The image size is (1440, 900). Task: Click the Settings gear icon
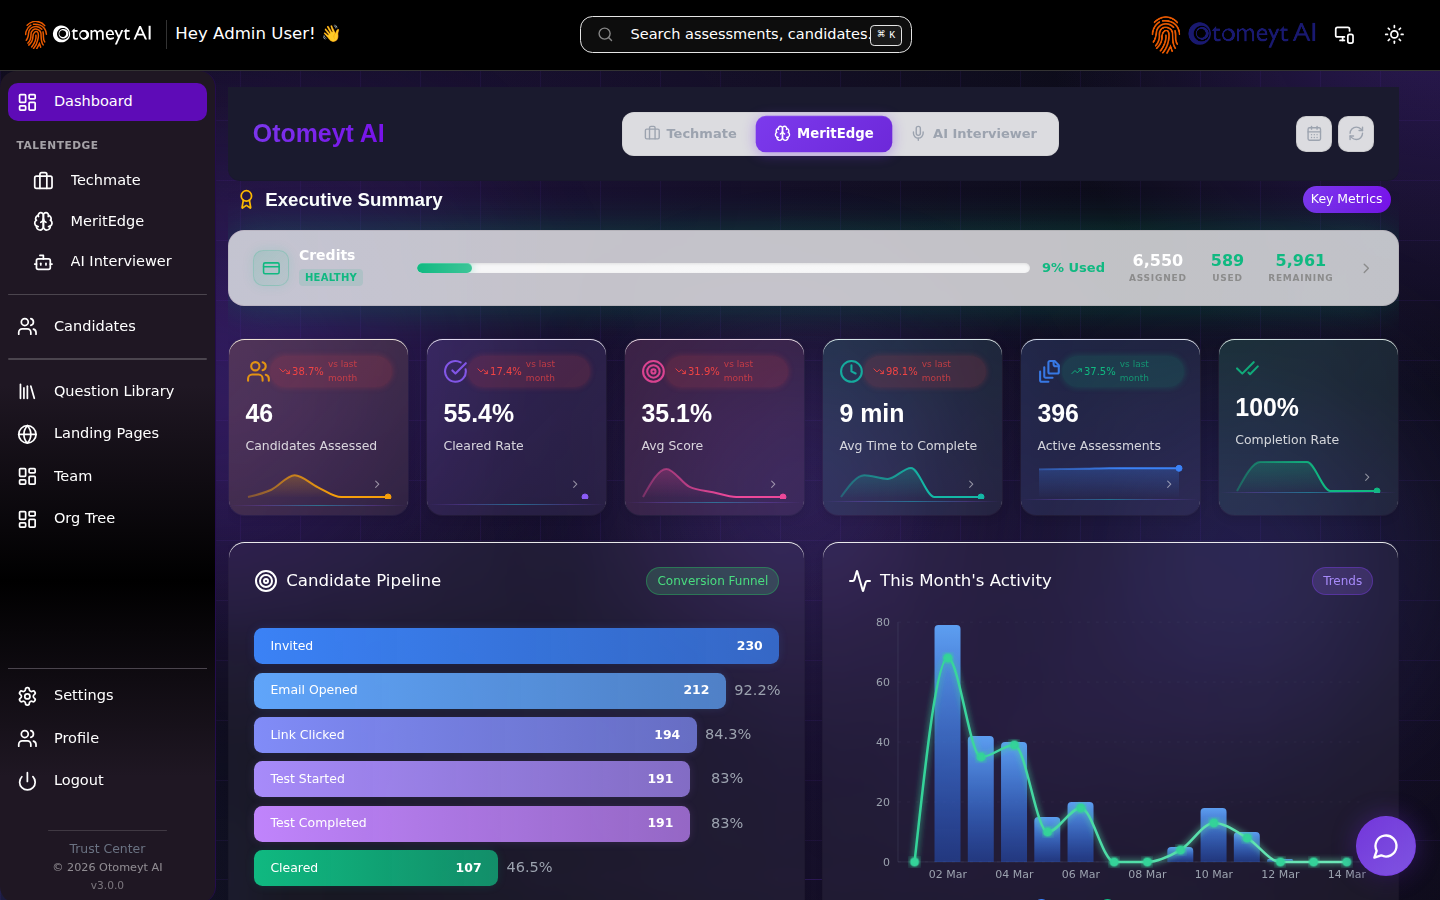[27, 696]
